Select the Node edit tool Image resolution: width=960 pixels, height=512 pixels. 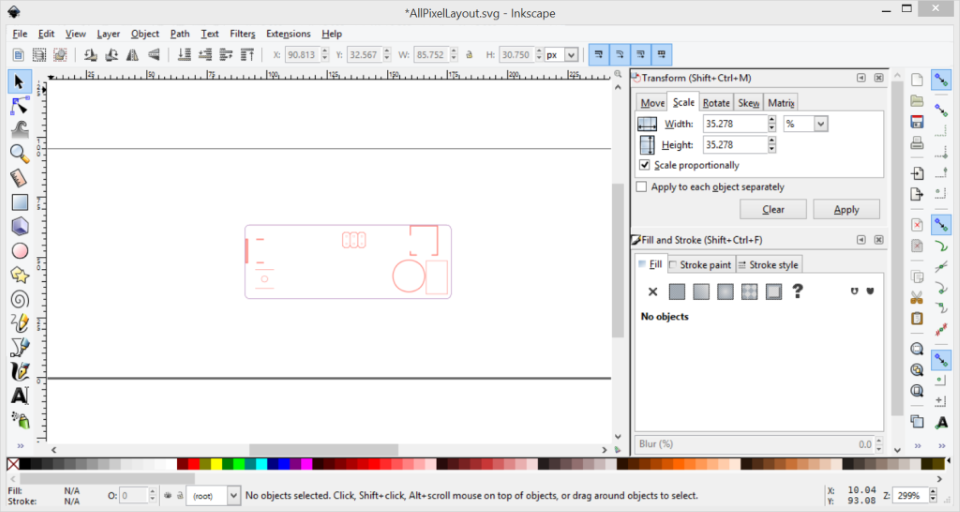[19, 106]
